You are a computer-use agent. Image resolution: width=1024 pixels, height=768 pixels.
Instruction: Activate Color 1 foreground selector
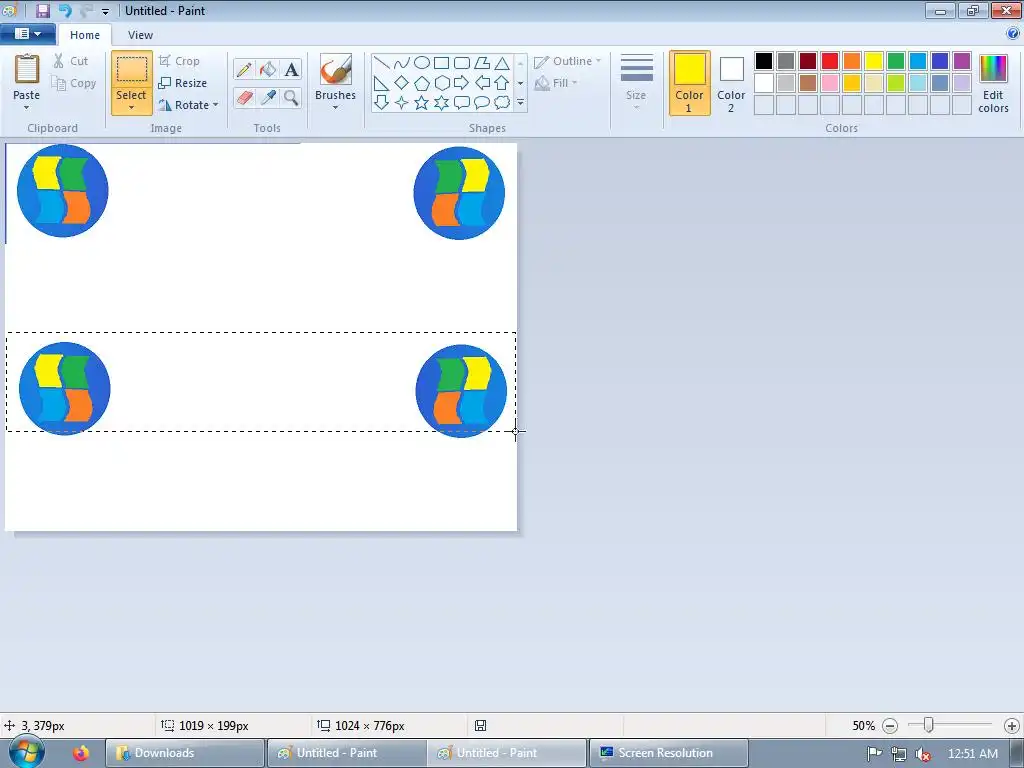click(689, 84)
